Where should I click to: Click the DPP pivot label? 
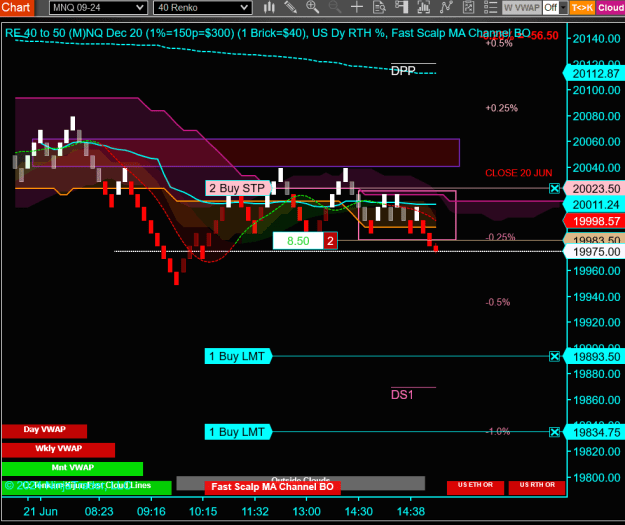click(x=403, y=71)
